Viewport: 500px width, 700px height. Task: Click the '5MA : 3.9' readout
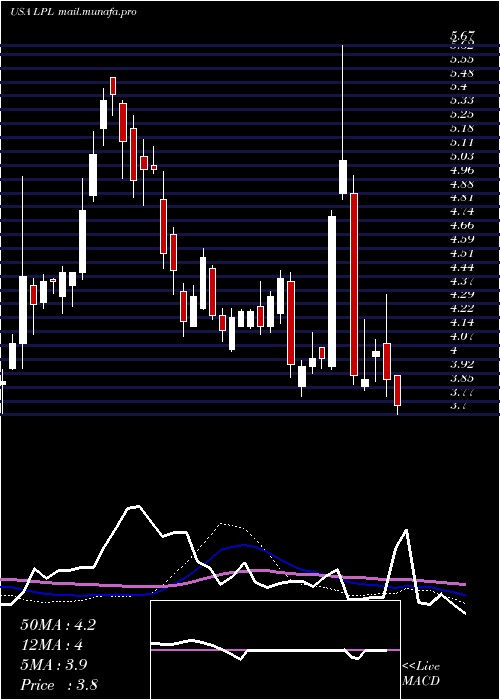click(x=54, y=665)
